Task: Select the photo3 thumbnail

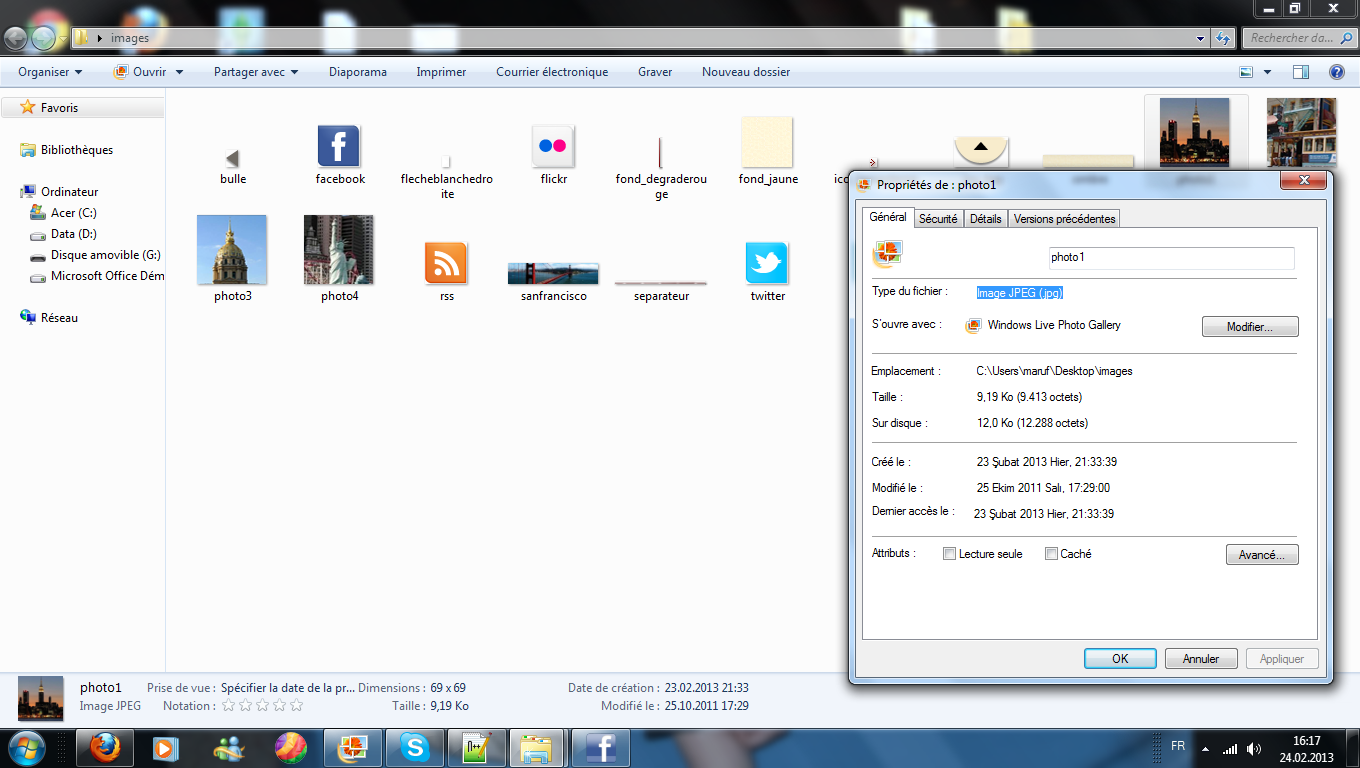Action: [232, 250]
